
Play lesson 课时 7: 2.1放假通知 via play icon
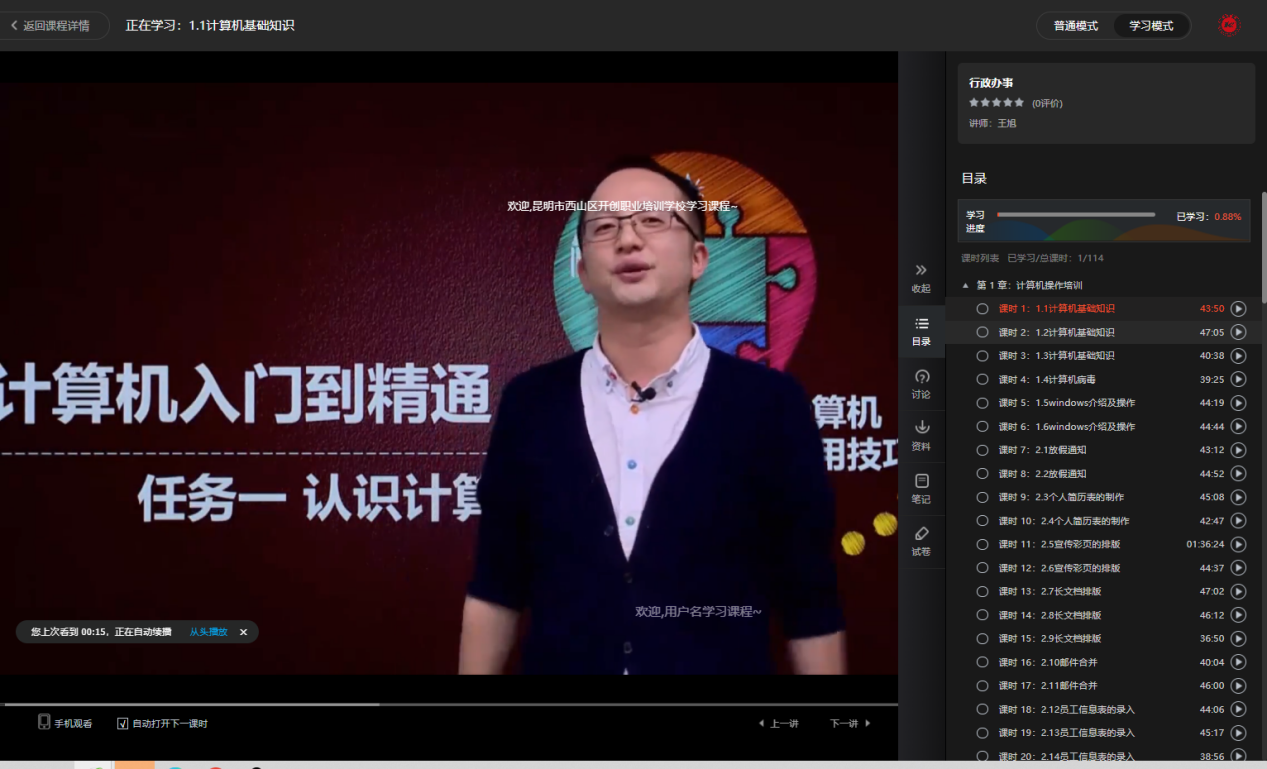tap(1238, 450)
